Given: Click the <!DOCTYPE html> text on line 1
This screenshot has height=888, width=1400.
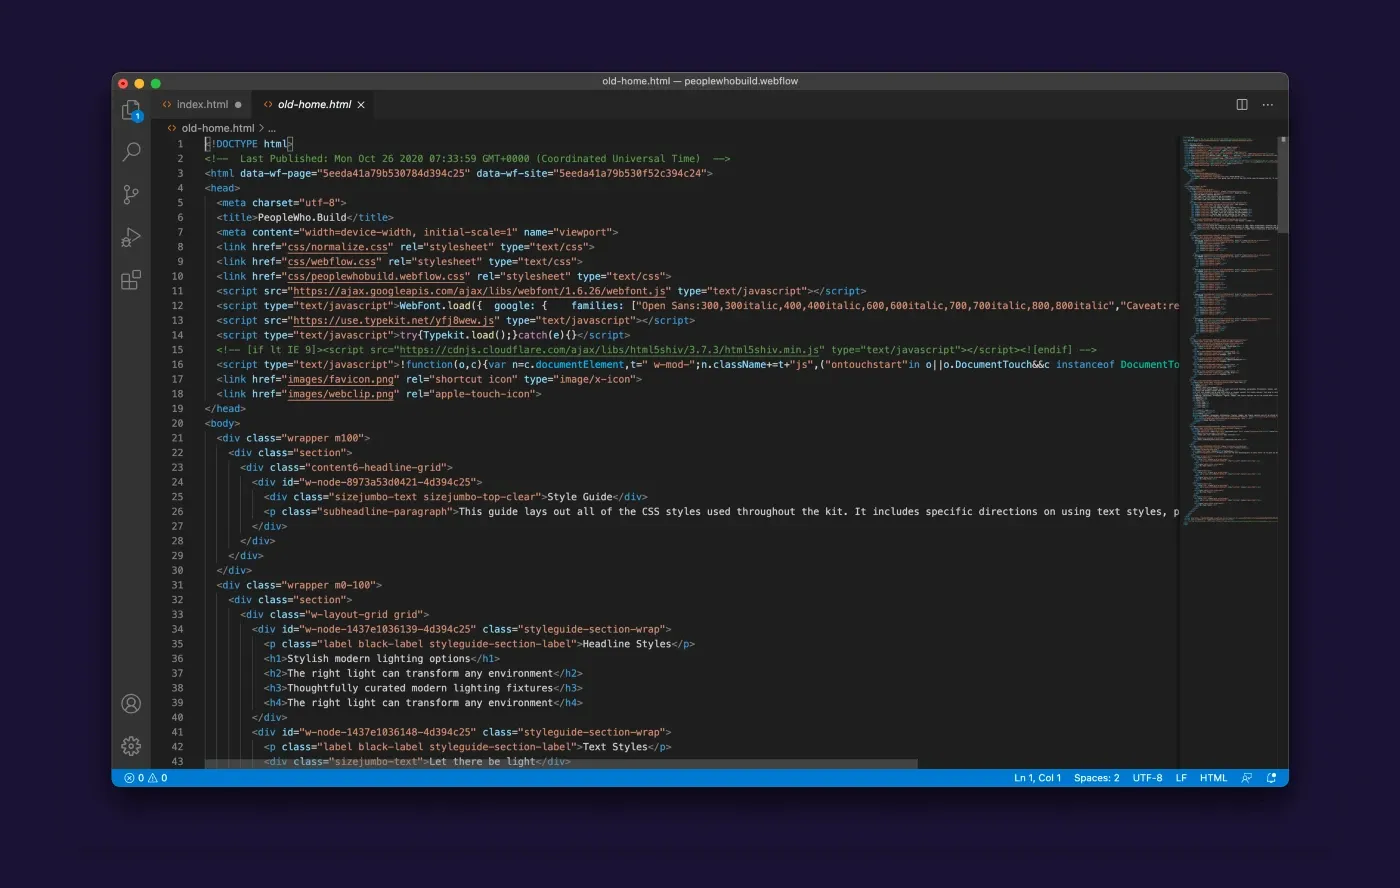Looking at the screenshot, I should coord(248,144).
